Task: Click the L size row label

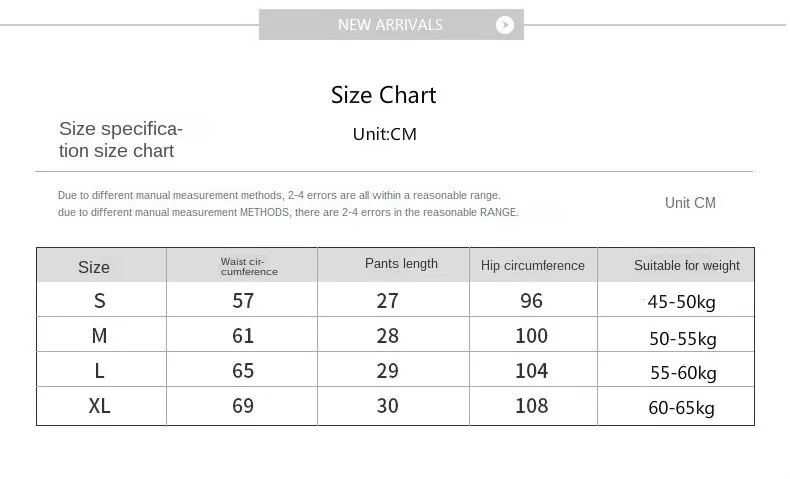Action: 100,371
